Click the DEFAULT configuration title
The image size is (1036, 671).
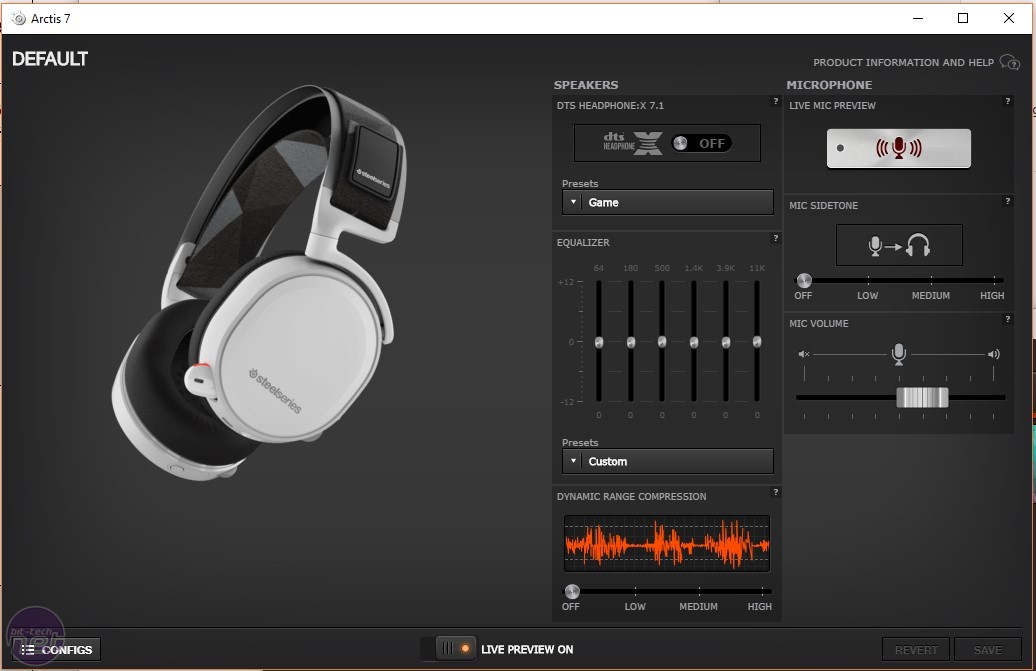[50, 59]
